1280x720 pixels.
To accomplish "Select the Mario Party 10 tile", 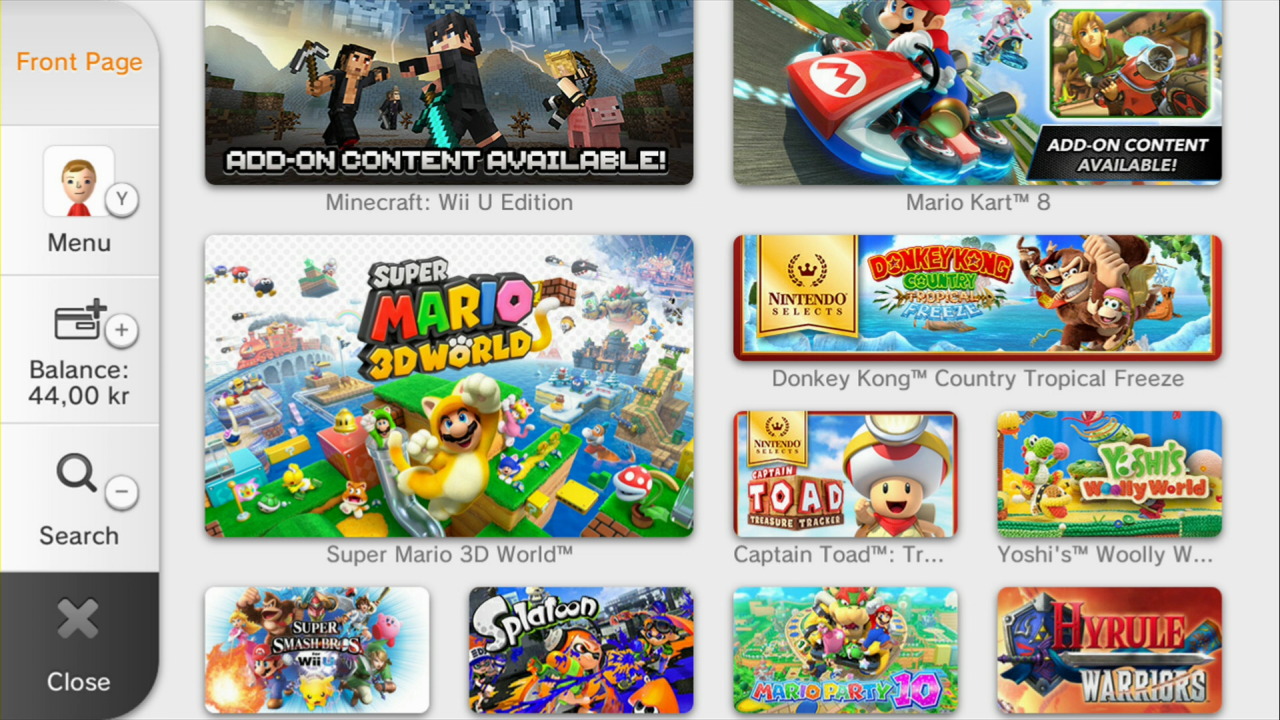I will pyautogui.click(x=845, y=650).
